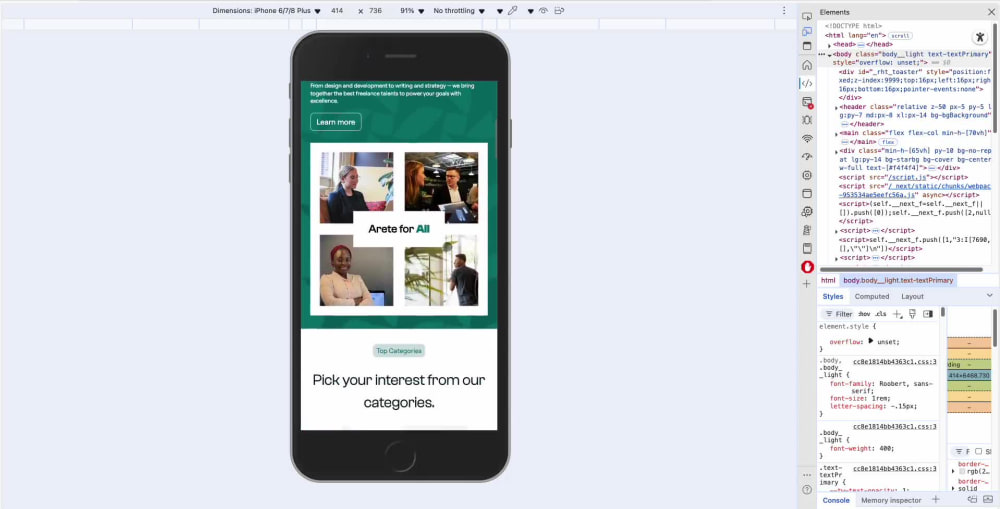The image size is (1000, 509).
Task: Expand the overflow unset property triangle
Action: coord(871,341)
